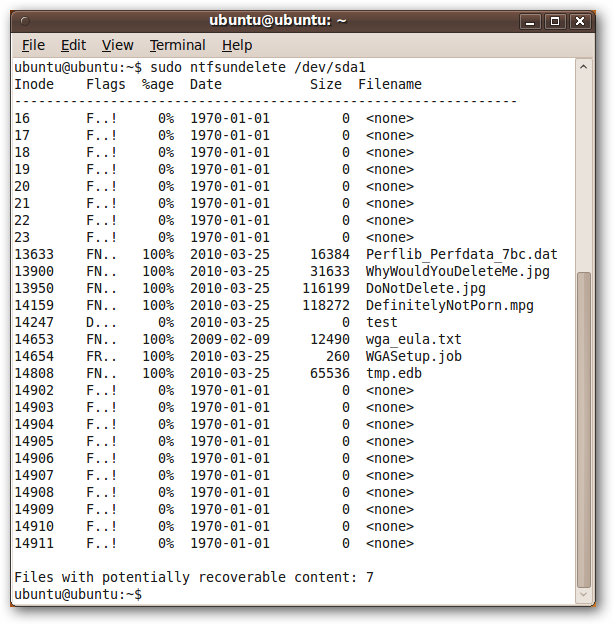
Task: Click inode number 13633
Action: click(34, 254)
